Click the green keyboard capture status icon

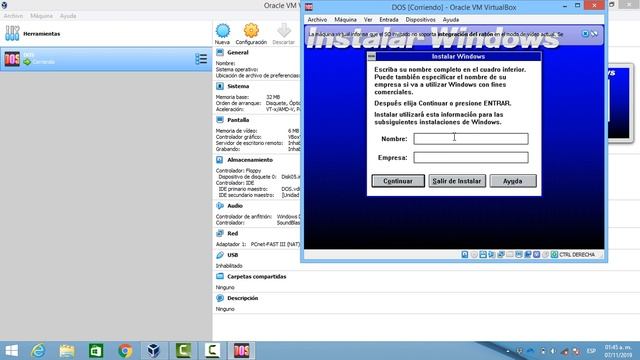pos(554,254)
